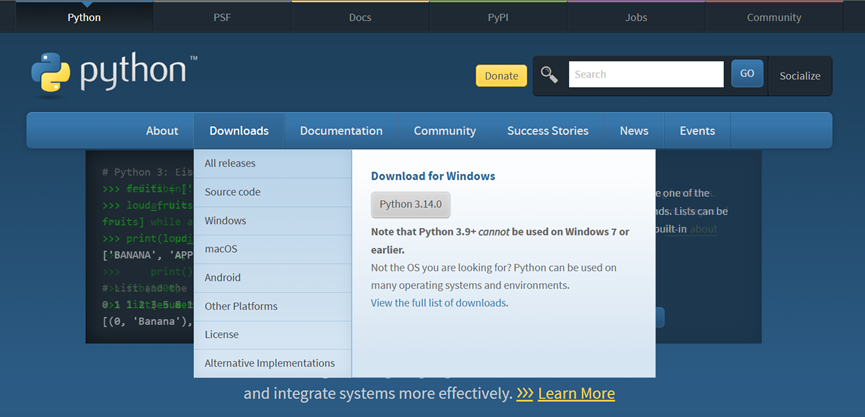Select All releases in Downloads menu

click(273, 163)
